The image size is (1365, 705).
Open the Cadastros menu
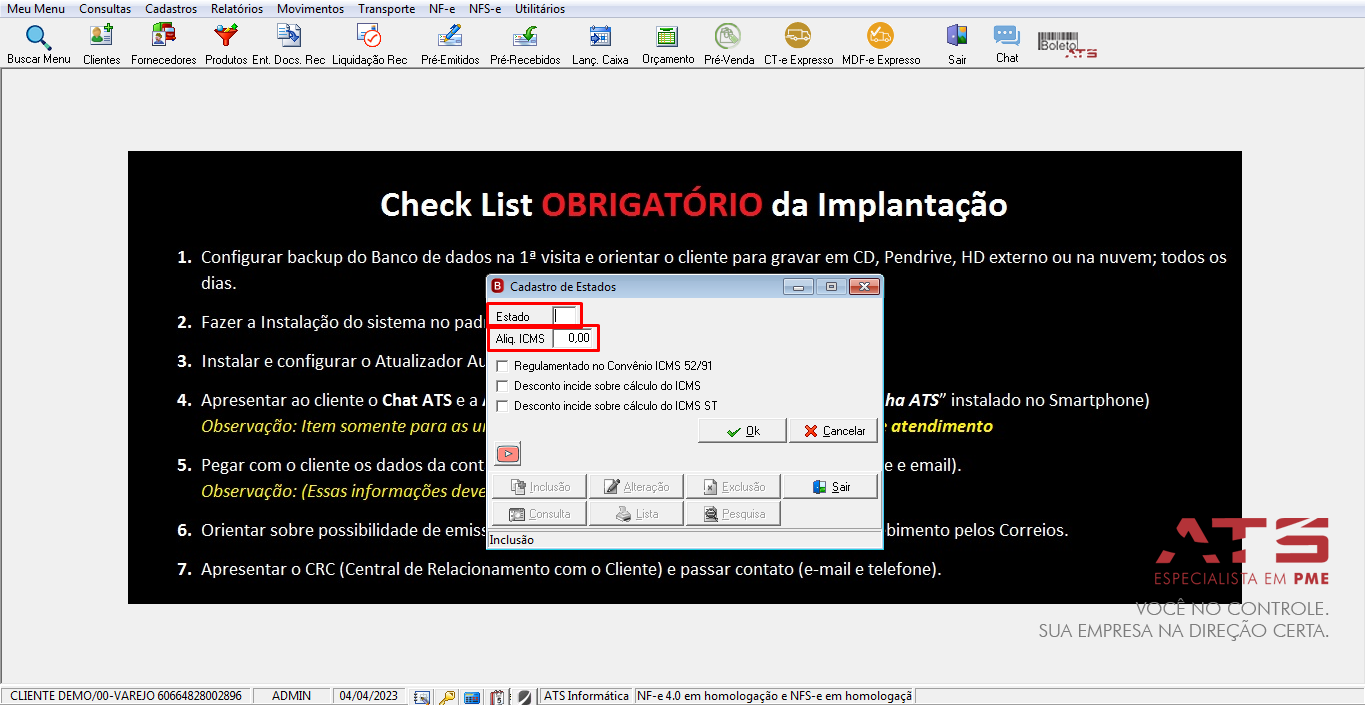171,9
